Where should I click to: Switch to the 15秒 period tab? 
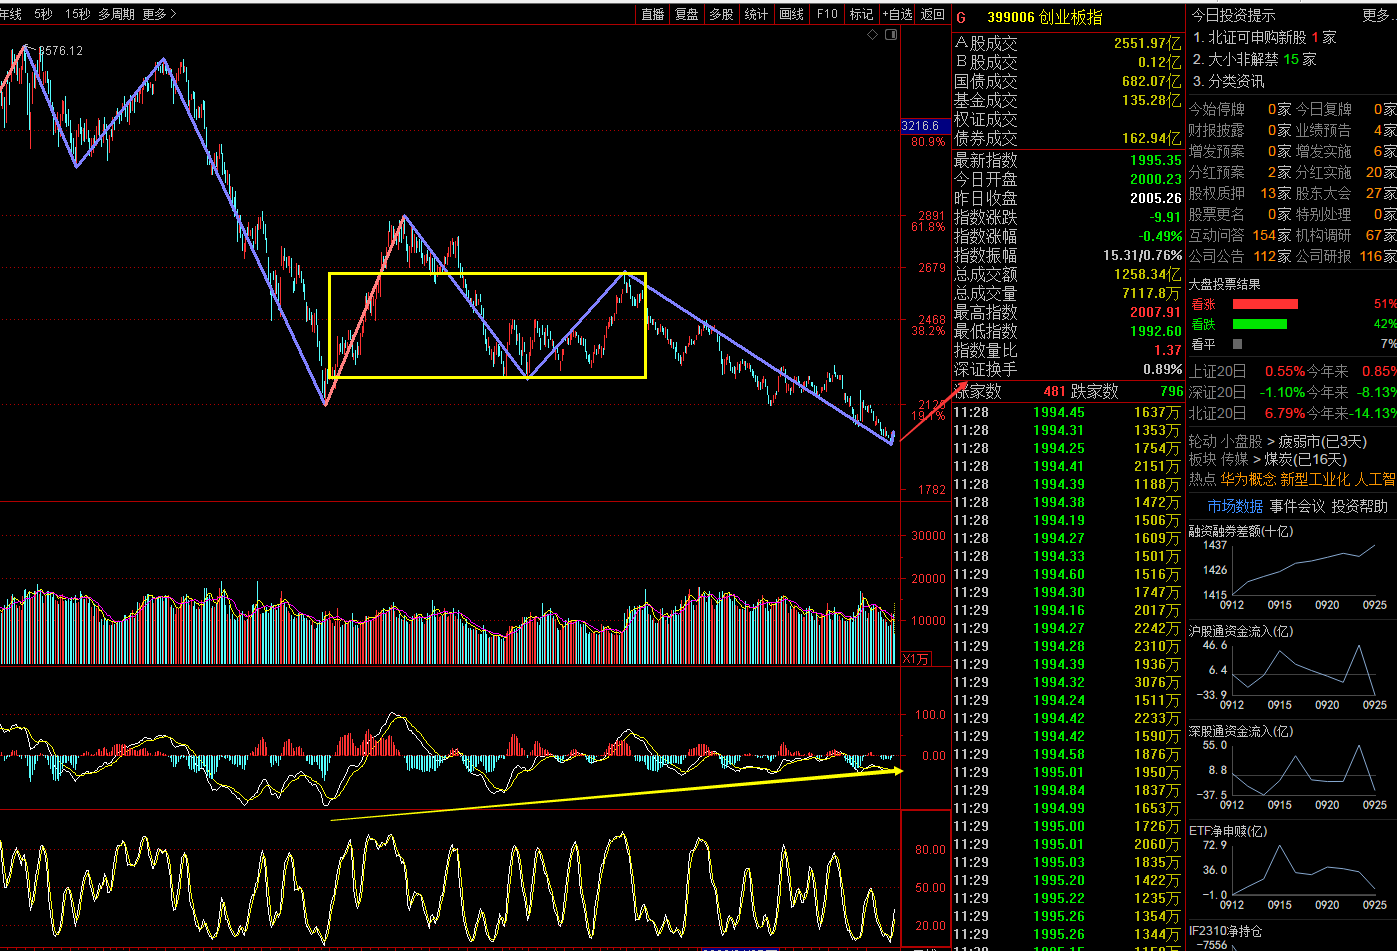(x=77, y=14)
